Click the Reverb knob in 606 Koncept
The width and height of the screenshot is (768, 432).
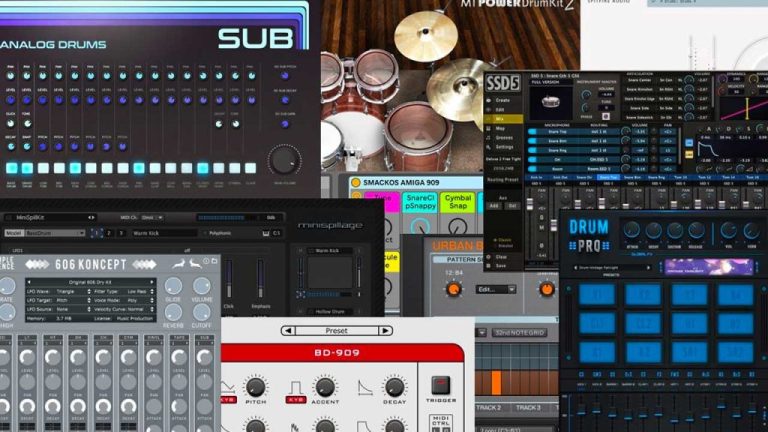173,312
